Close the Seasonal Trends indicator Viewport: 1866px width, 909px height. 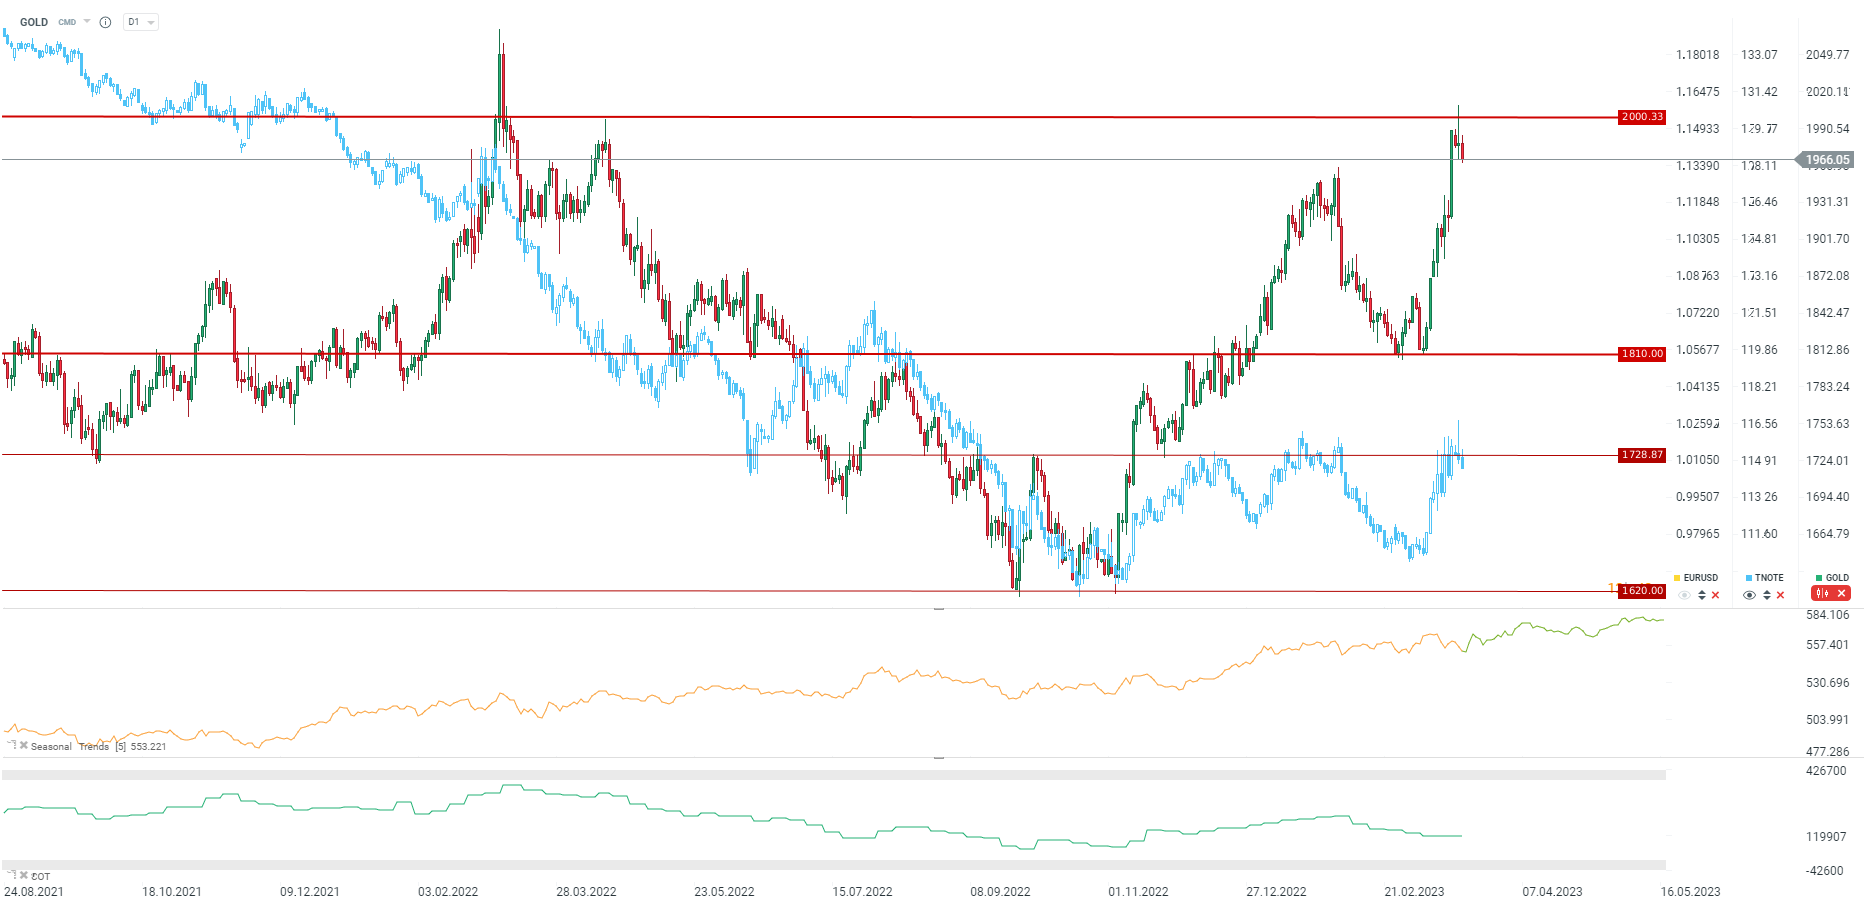click(x=24, y=745)
